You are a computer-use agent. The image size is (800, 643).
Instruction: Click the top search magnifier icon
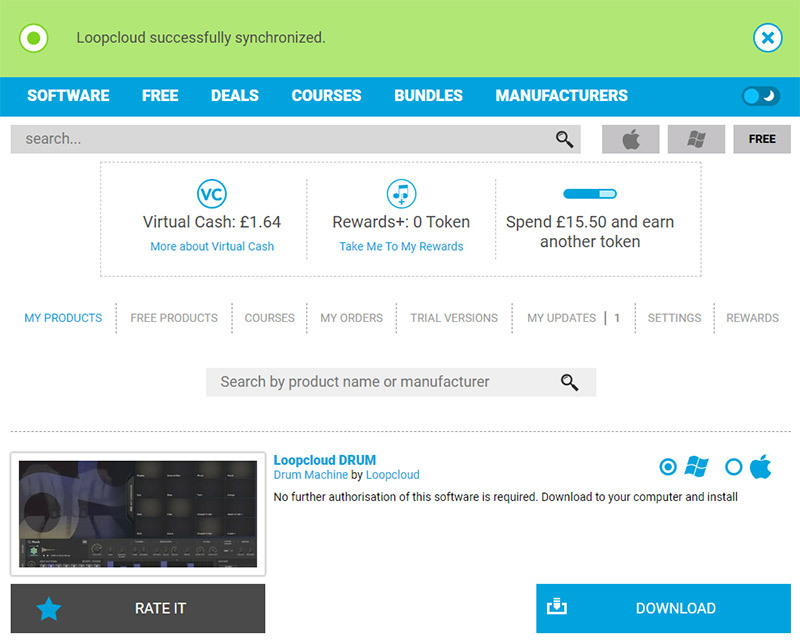click(564, 139)
